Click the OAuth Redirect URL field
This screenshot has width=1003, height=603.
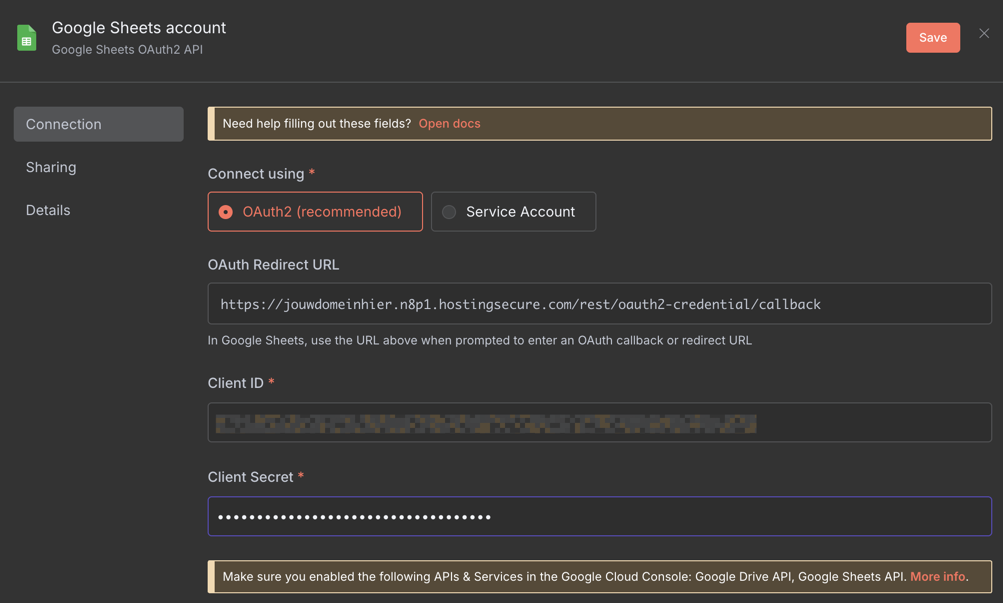pyautogui.click(x=599, y=304)
